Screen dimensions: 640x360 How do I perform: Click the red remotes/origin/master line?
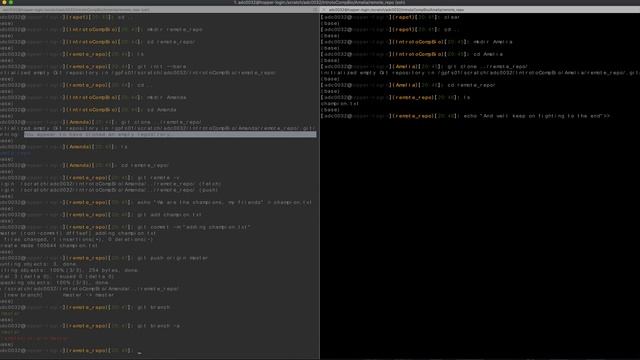pos(34,338)
